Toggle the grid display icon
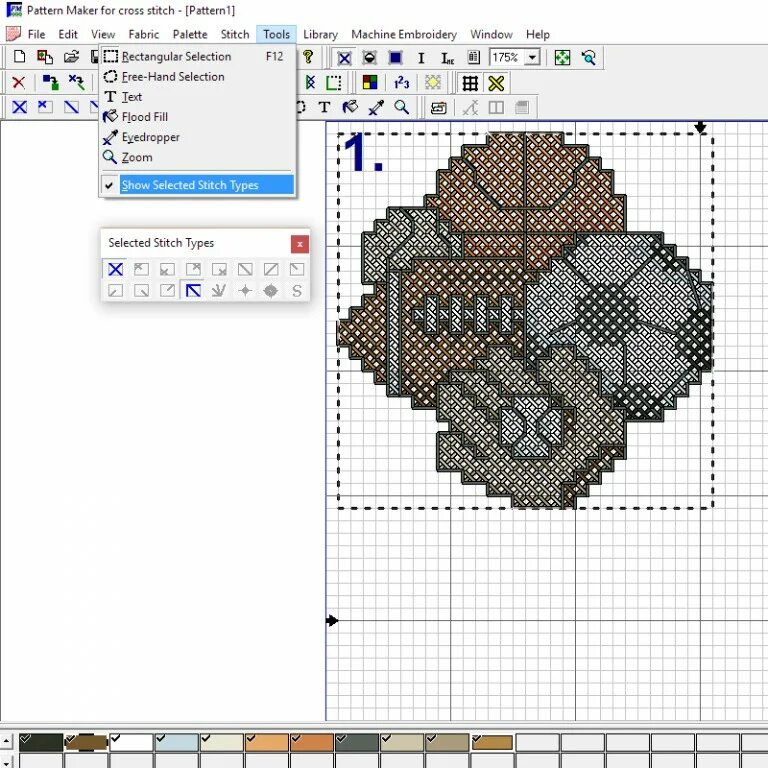 click(x=470, y=83)
